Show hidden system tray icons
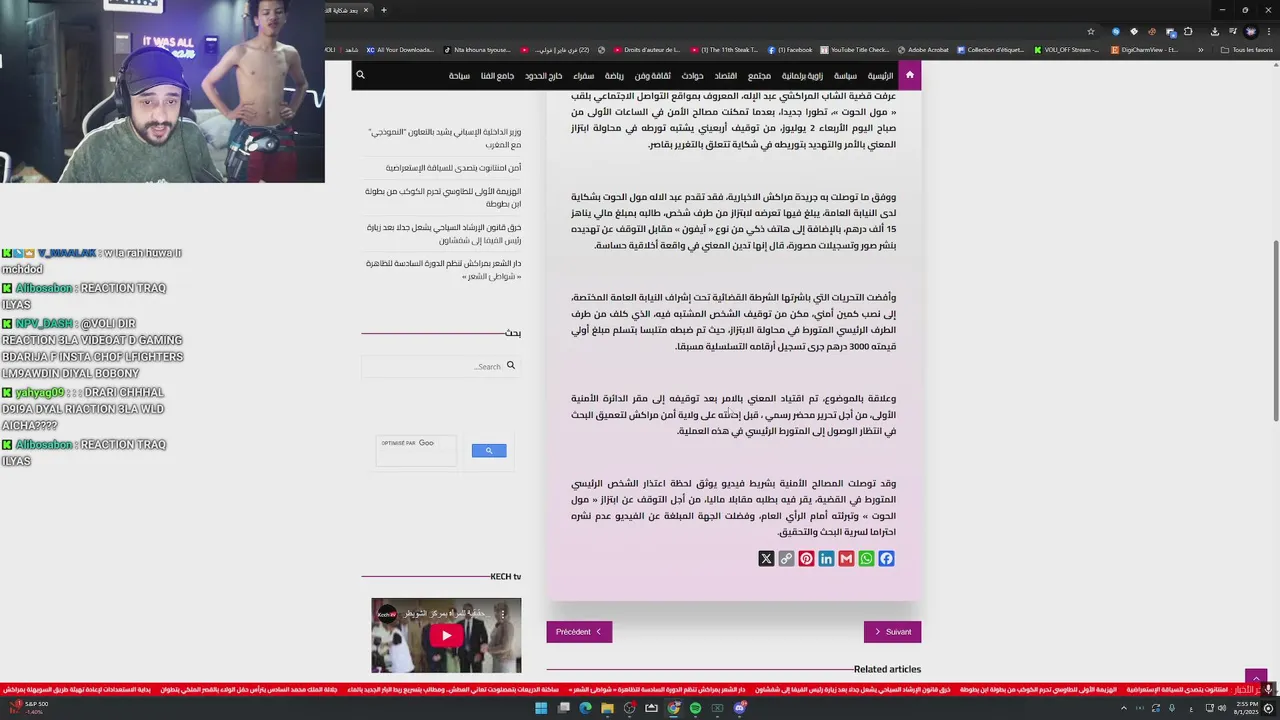The image size is (1280, 720). click(x=1123, y=708)
